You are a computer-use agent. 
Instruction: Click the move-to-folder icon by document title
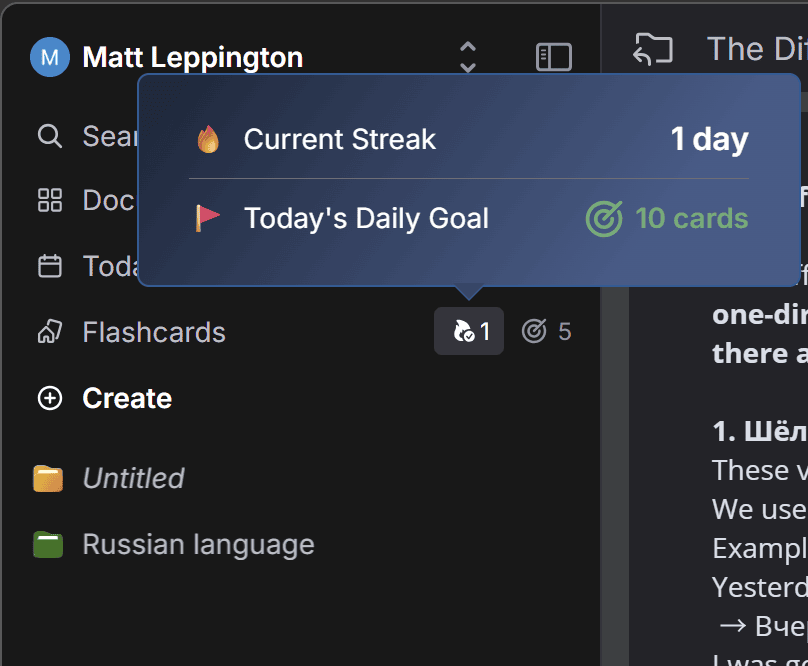[653, 49]
